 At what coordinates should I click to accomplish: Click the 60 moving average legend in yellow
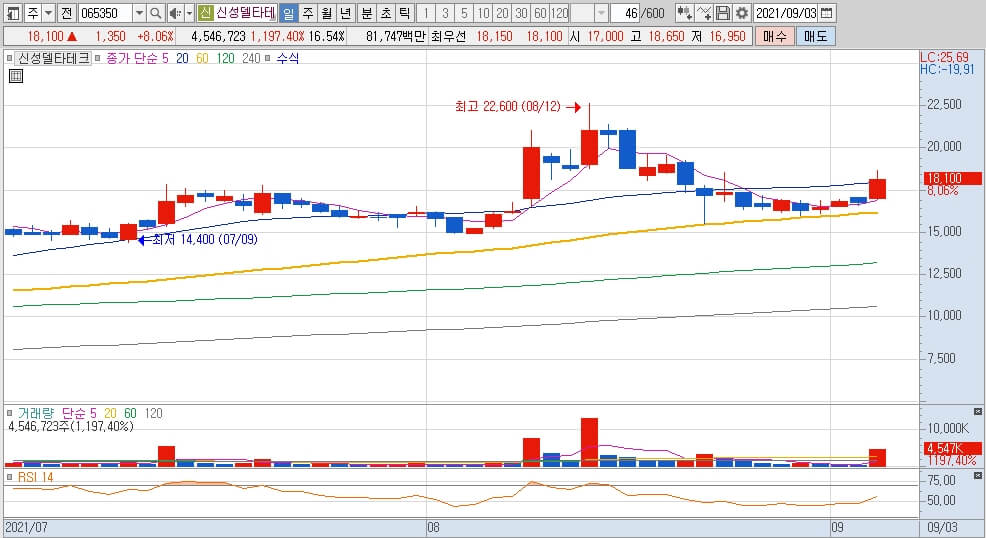202,58
